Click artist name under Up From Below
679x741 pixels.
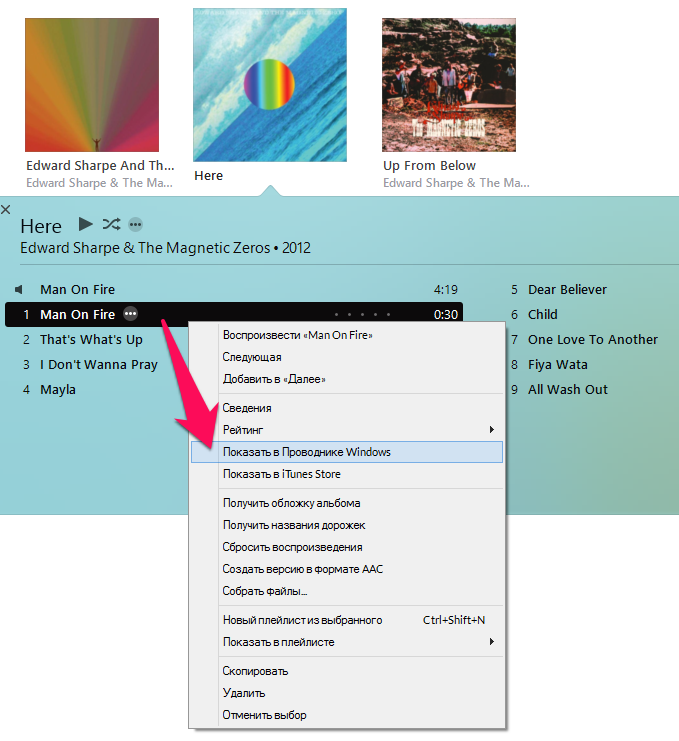tap(456, 183)
